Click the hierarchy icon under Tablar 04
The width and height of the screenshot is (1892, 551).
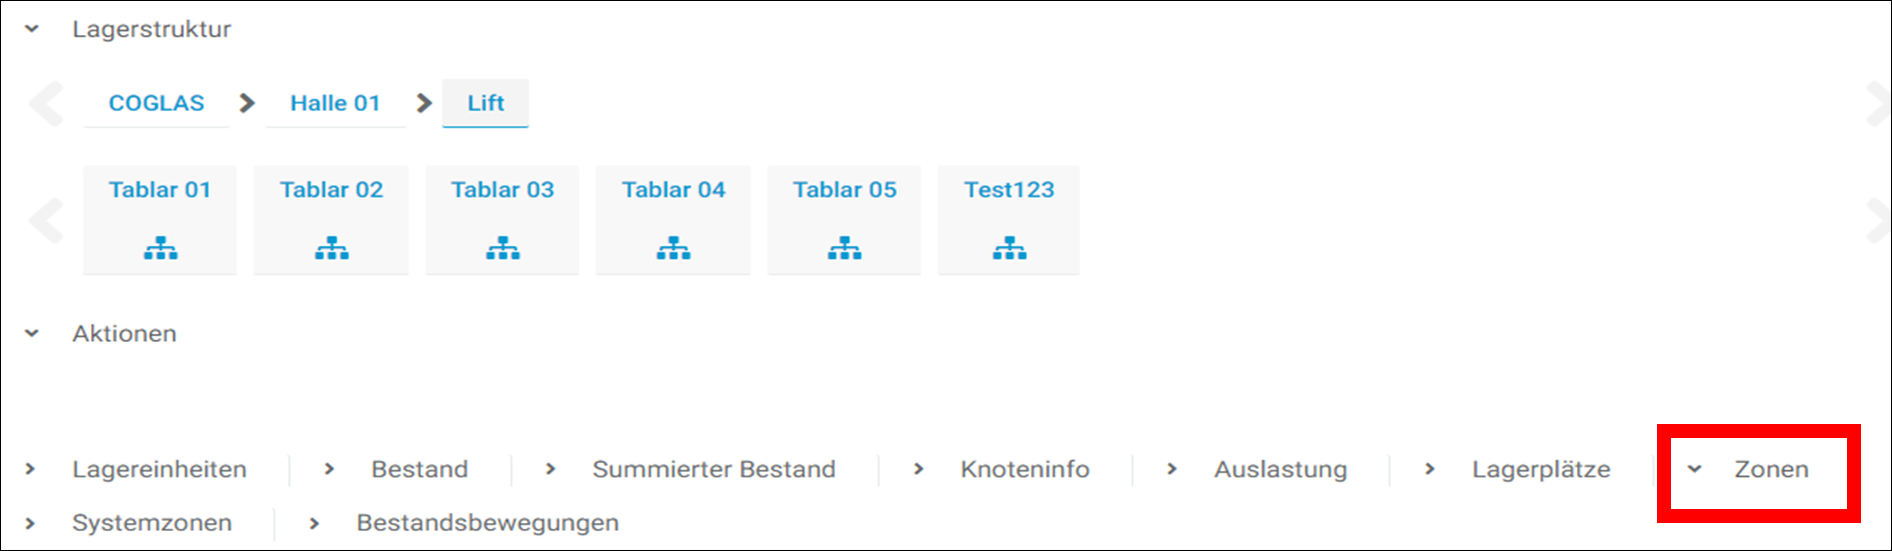point(674,248)
